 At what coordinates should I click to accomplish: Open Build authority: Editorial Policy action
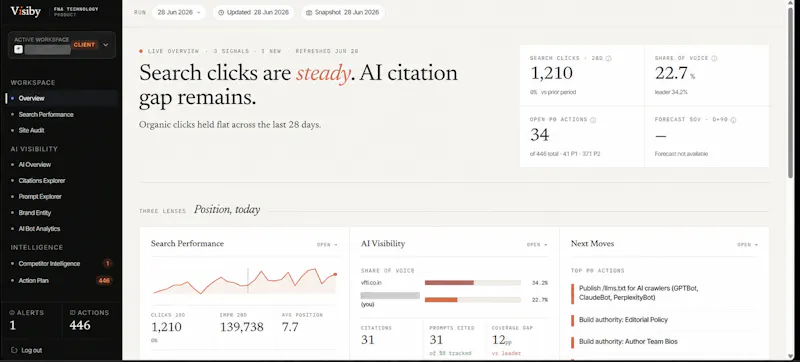(x=623, y=320)
